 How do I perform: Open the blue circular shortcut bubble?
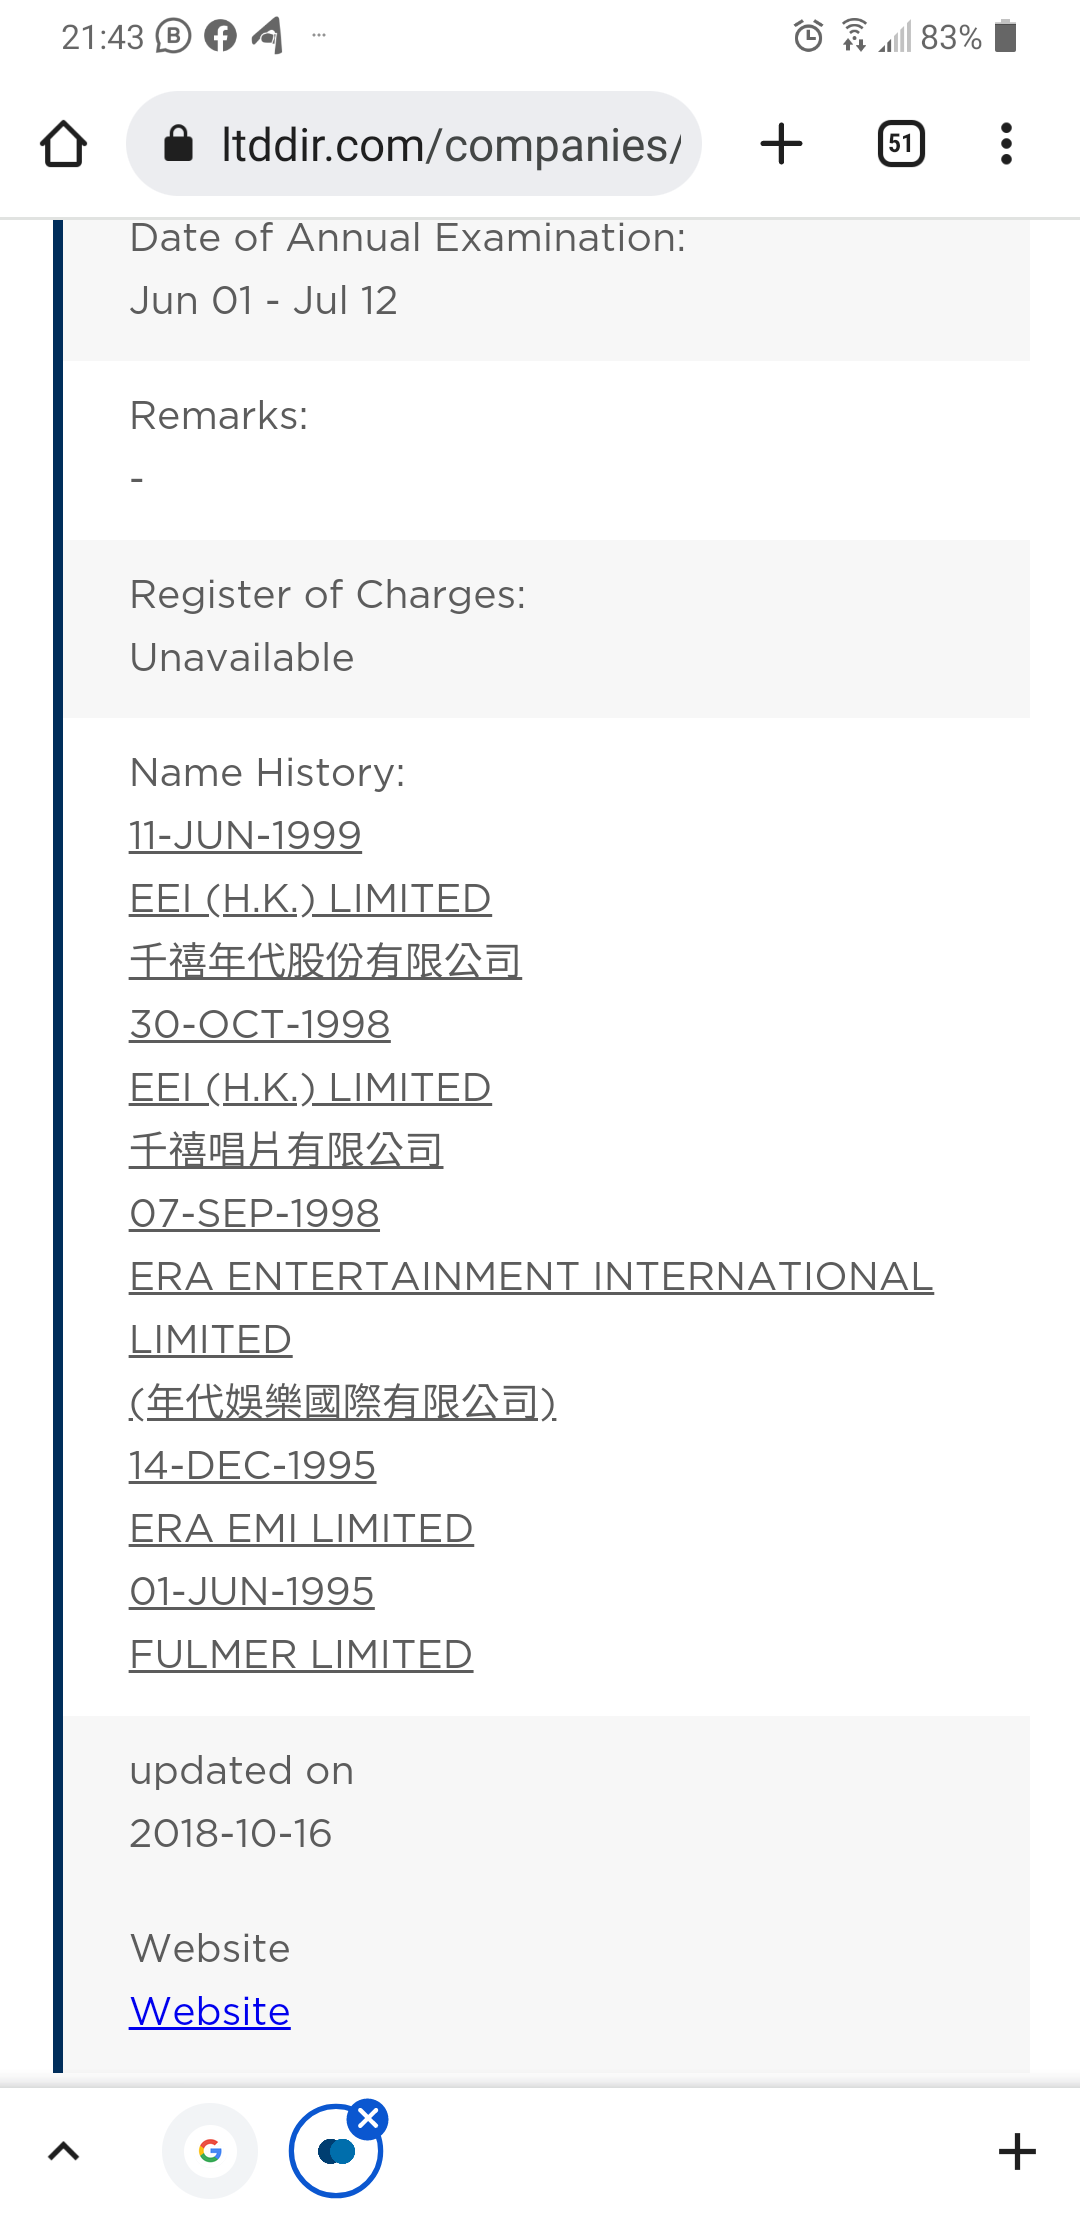[x=336, y=2151]
